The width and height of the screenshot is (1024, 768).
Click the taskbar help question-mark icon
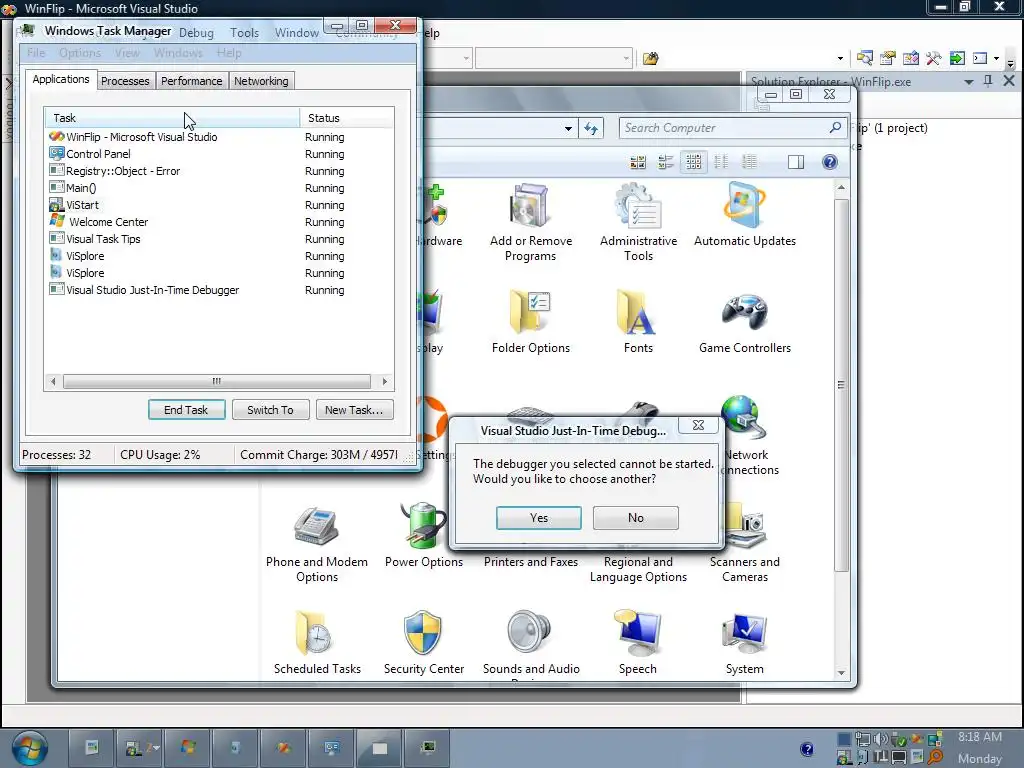pos(807,749)
